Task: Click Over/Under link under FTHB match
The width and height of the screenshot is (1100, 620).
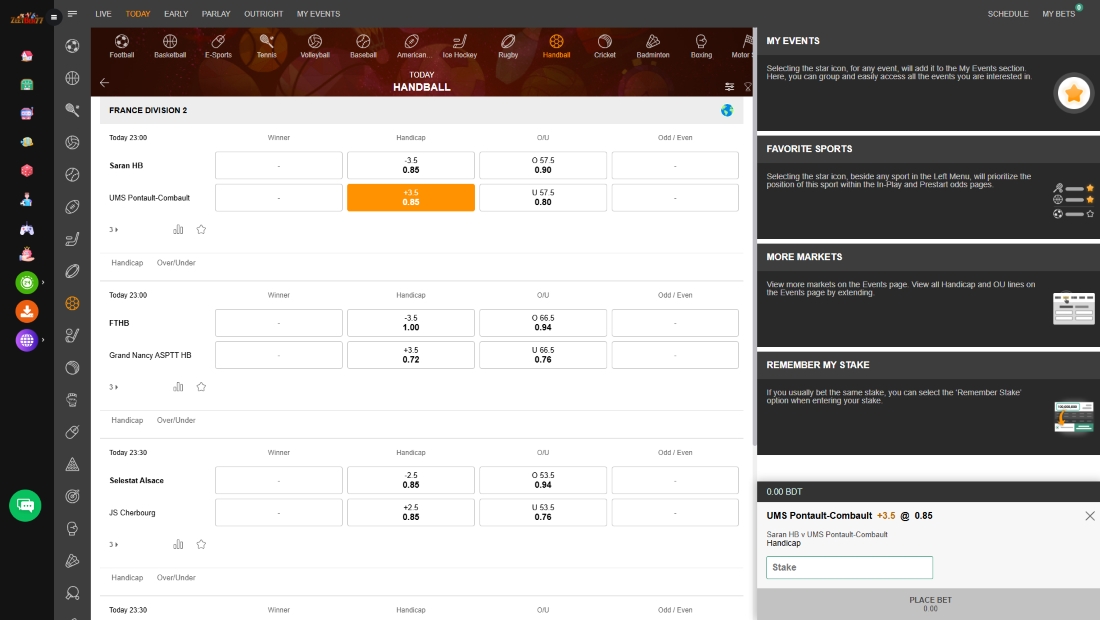Action: pos(176,420)
